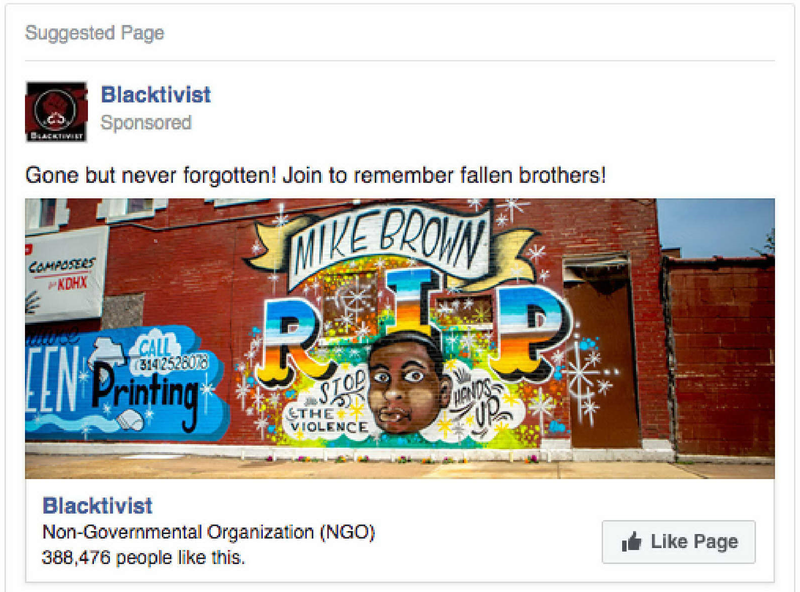Click the Non-Governmental Organization (NGO) category text
This screenshot has height=592, width=800.
[209, 532]
